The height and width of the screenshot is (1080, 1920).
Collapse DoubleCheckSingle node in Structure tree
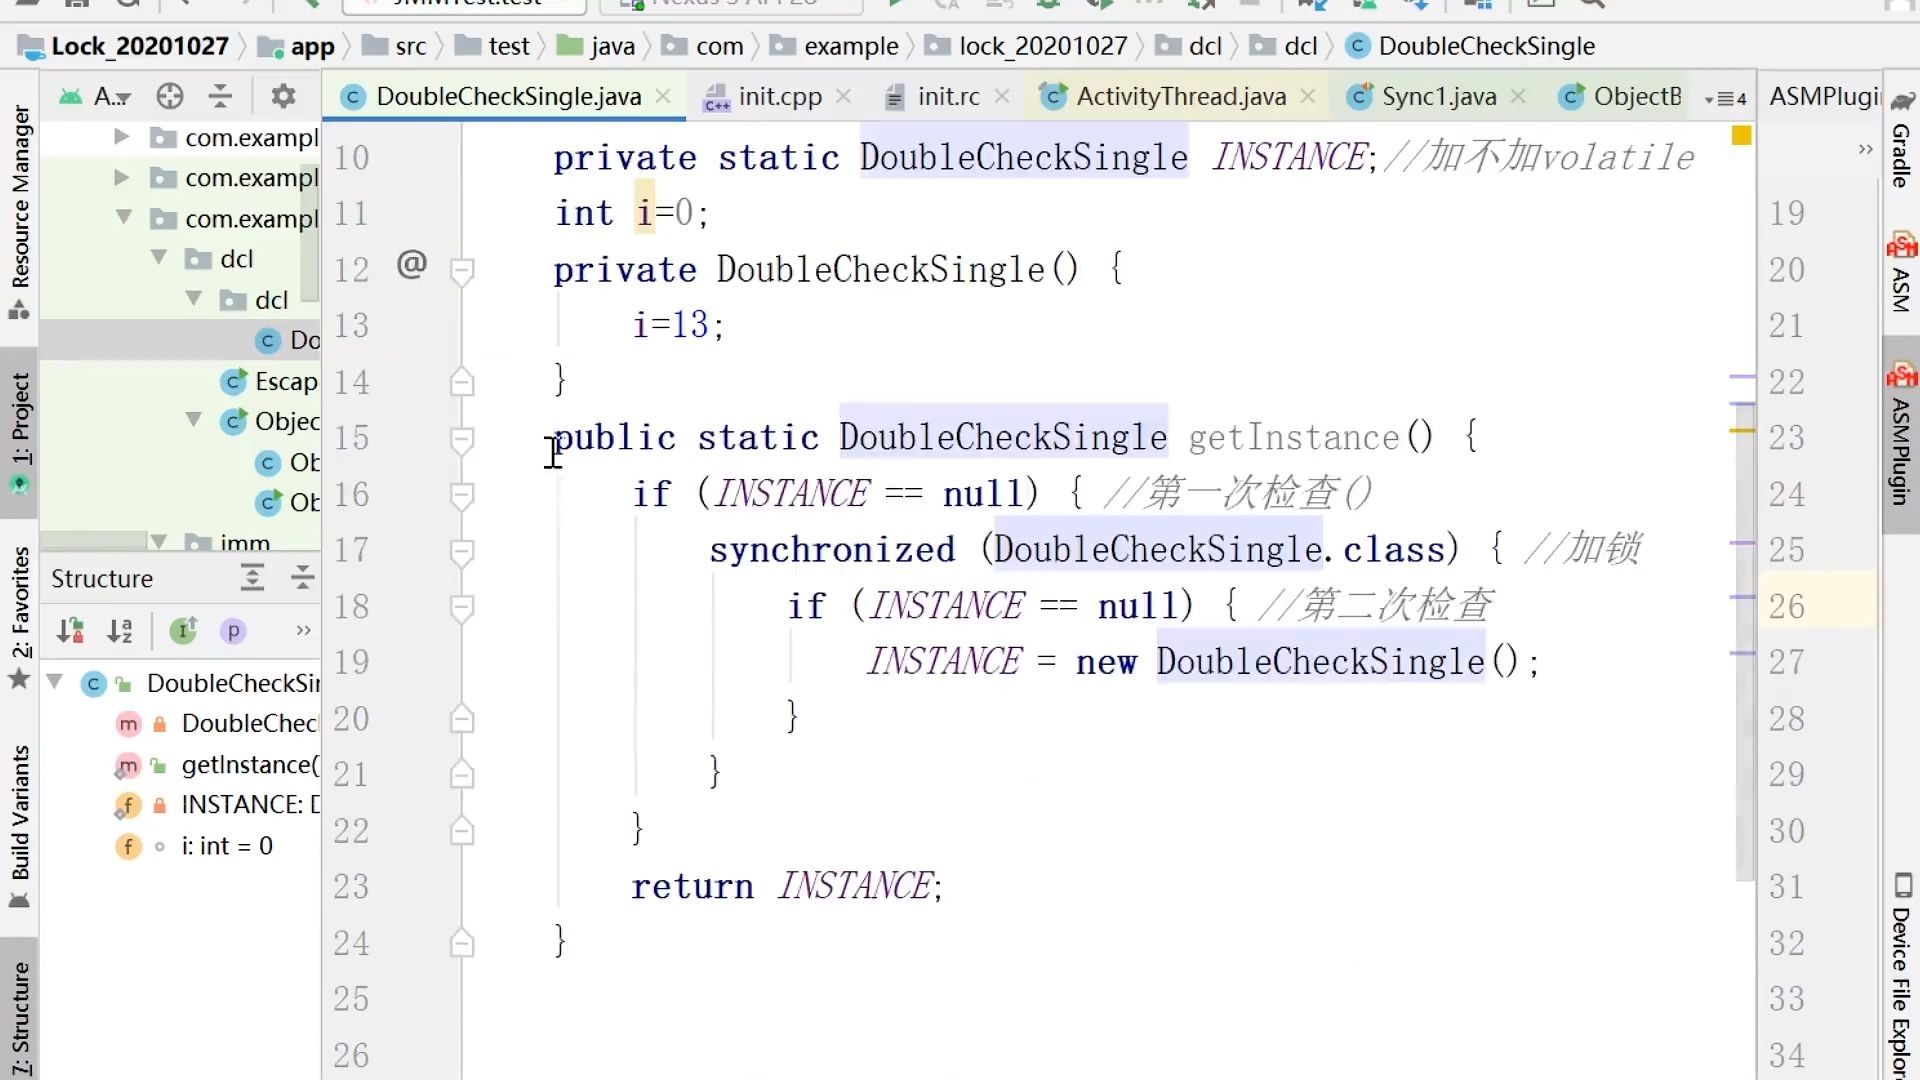click(56, 683)
